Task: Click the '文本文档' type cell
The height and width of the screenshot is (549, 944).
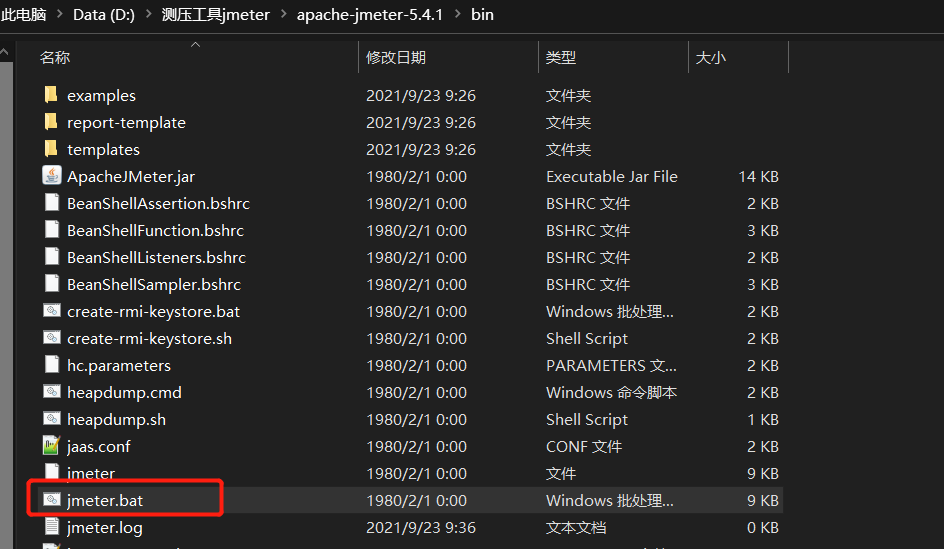Action: tap(576, 528)
